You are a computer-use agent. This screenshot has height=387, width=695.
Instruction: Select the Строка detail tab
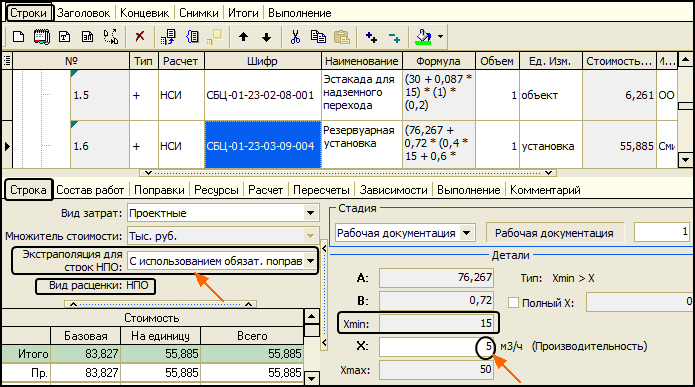click(28, 190)
